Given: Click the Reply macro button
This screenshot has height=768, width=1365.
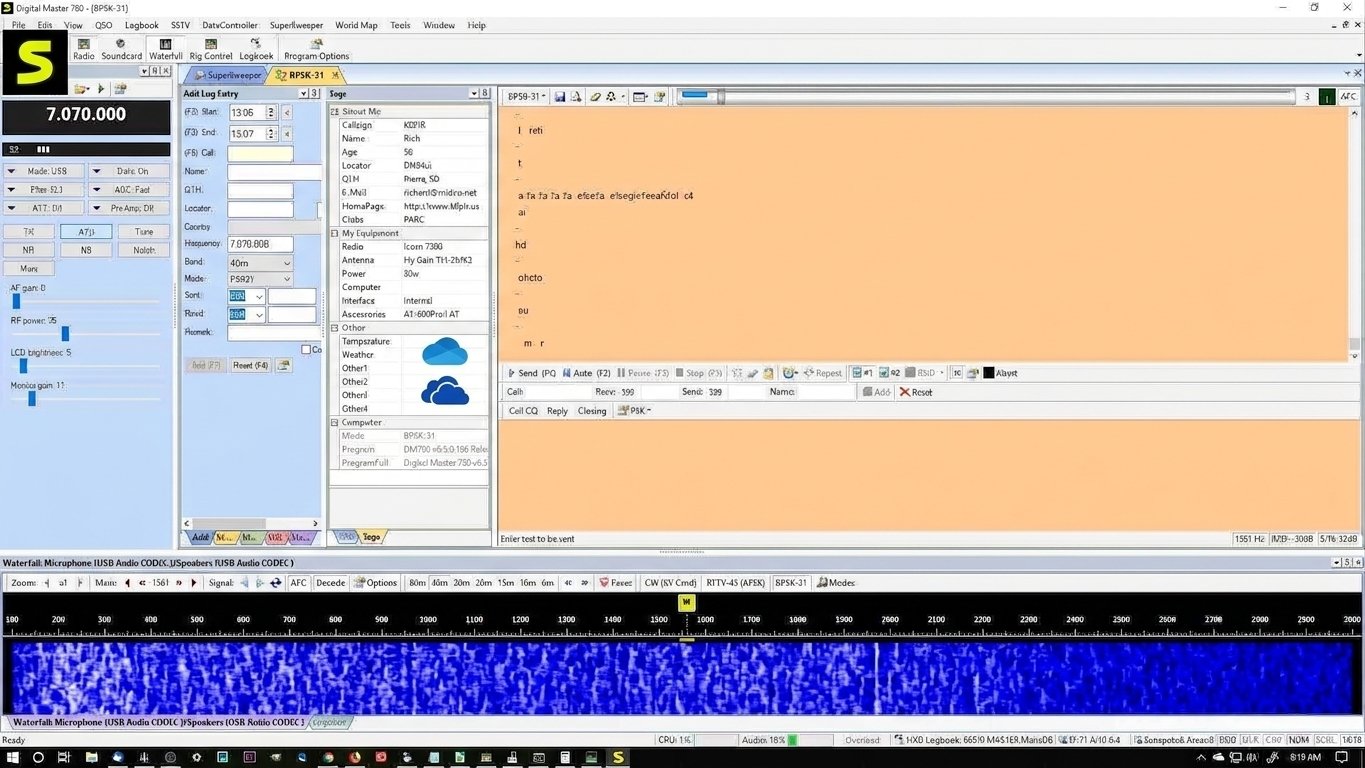Looking at the screenshot, I should click(x=557, y=411).
